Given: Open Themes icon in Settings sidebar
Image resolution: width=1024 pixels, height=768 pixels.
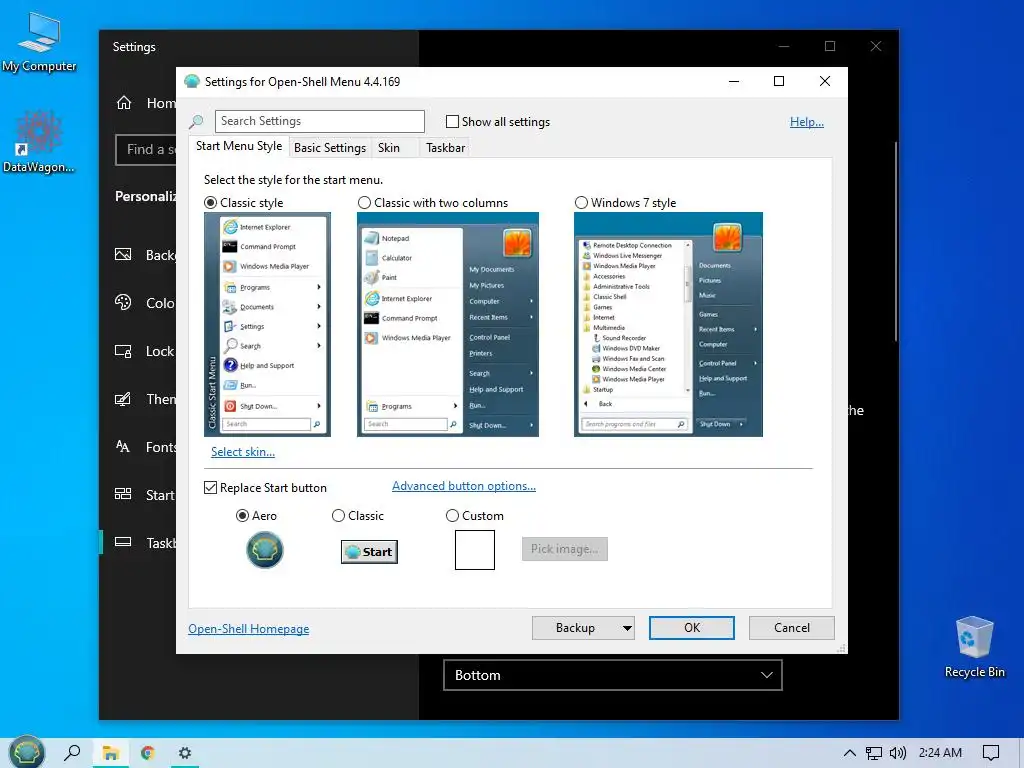Looking at the screenshot, I should (123, 398).
